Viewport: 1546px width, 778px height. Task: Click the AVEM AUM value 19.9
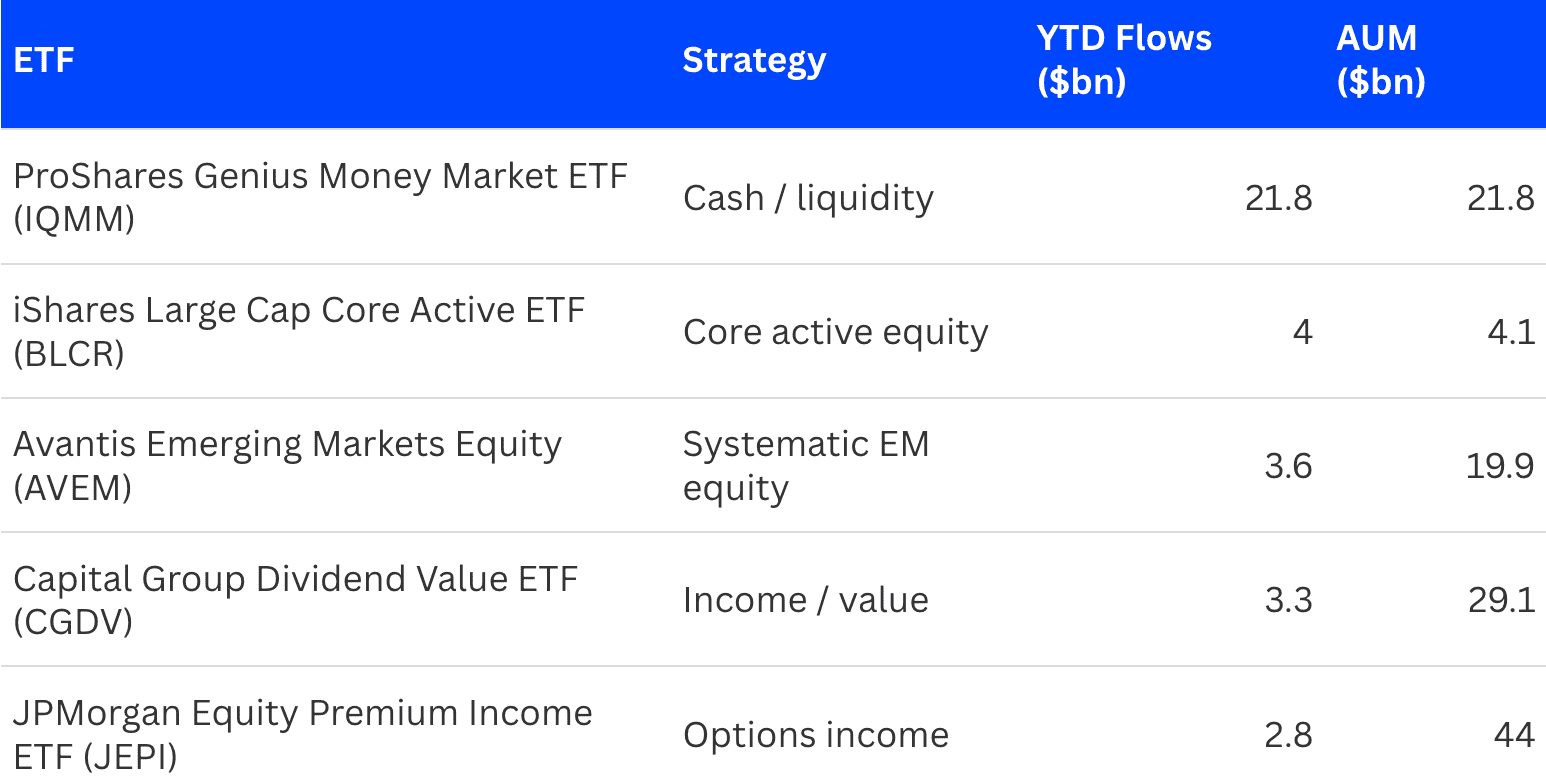pyautogui.click(x=1500, y=466)
